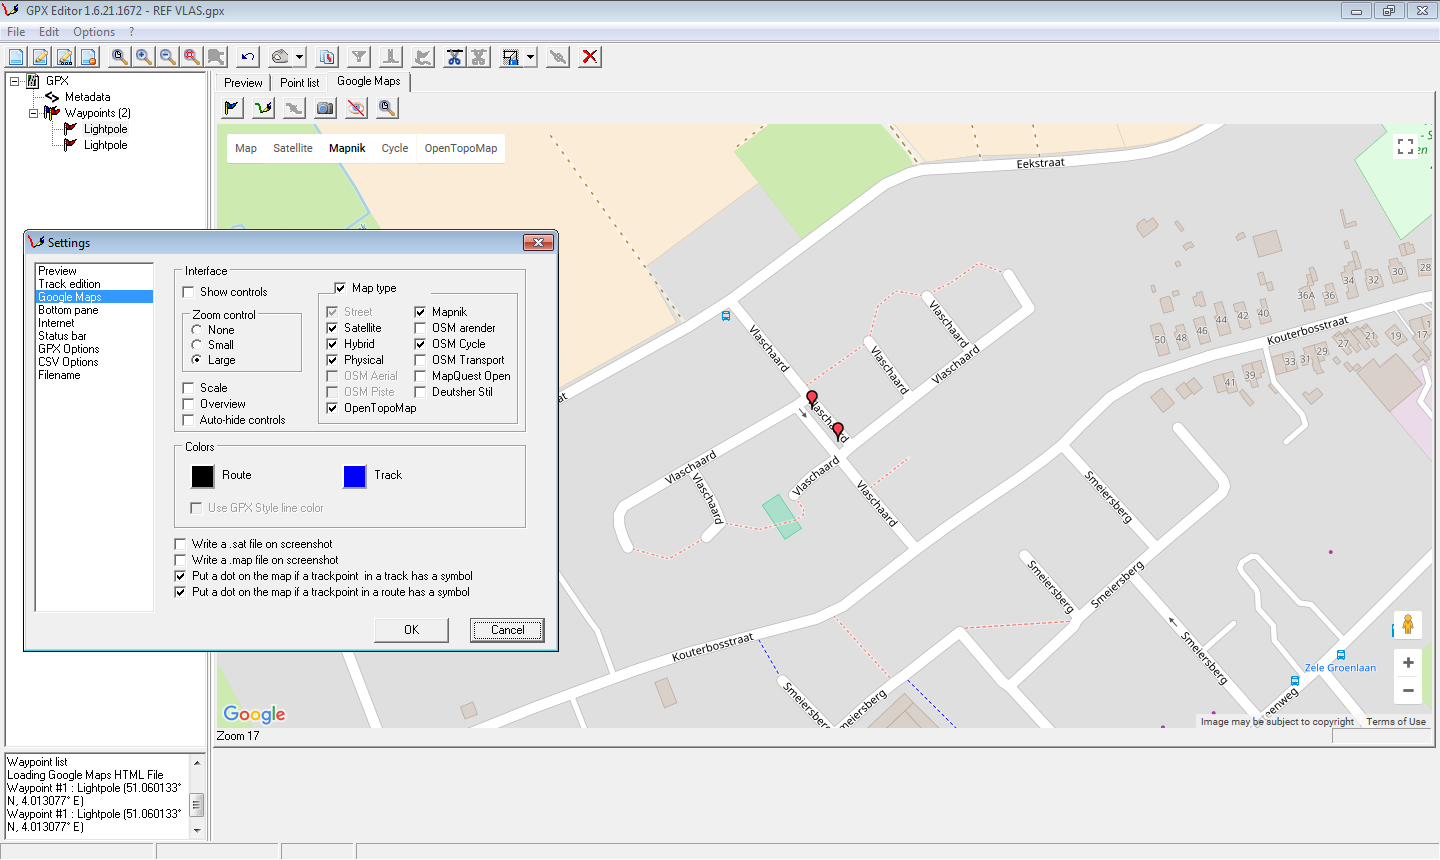Click the page-with-pencil icon, second in main toolbar
The width and height of the screenshot is (1440, 860).
[x=40, y=57]
